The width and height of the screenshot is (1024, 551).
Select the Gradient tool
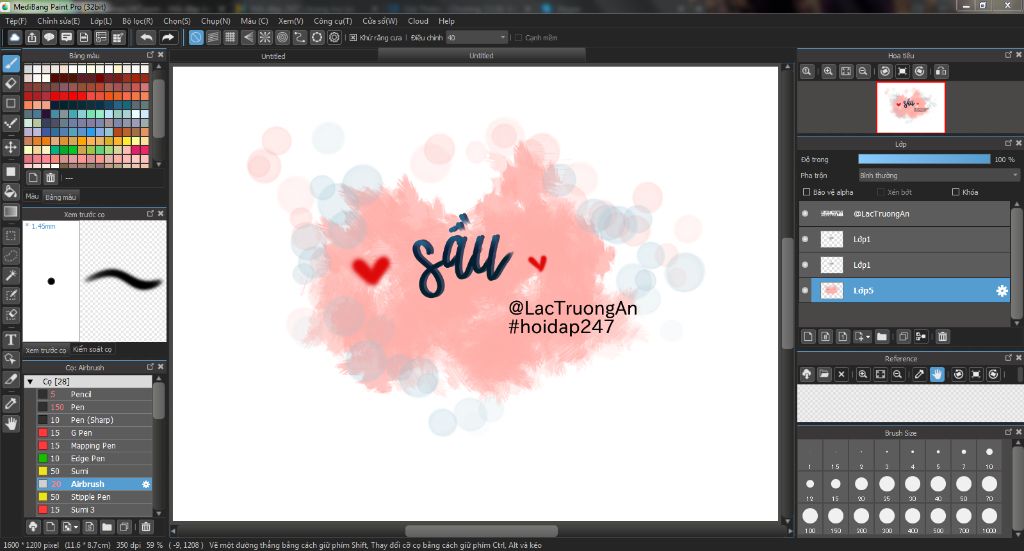pyautogui.click(x=10, y=212)
